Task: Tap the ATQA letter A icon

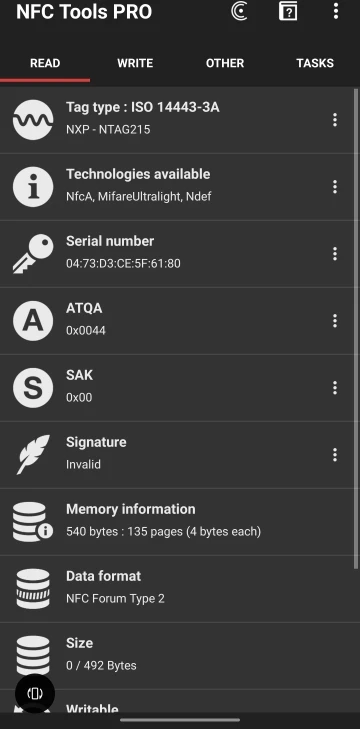Action: 33,321
